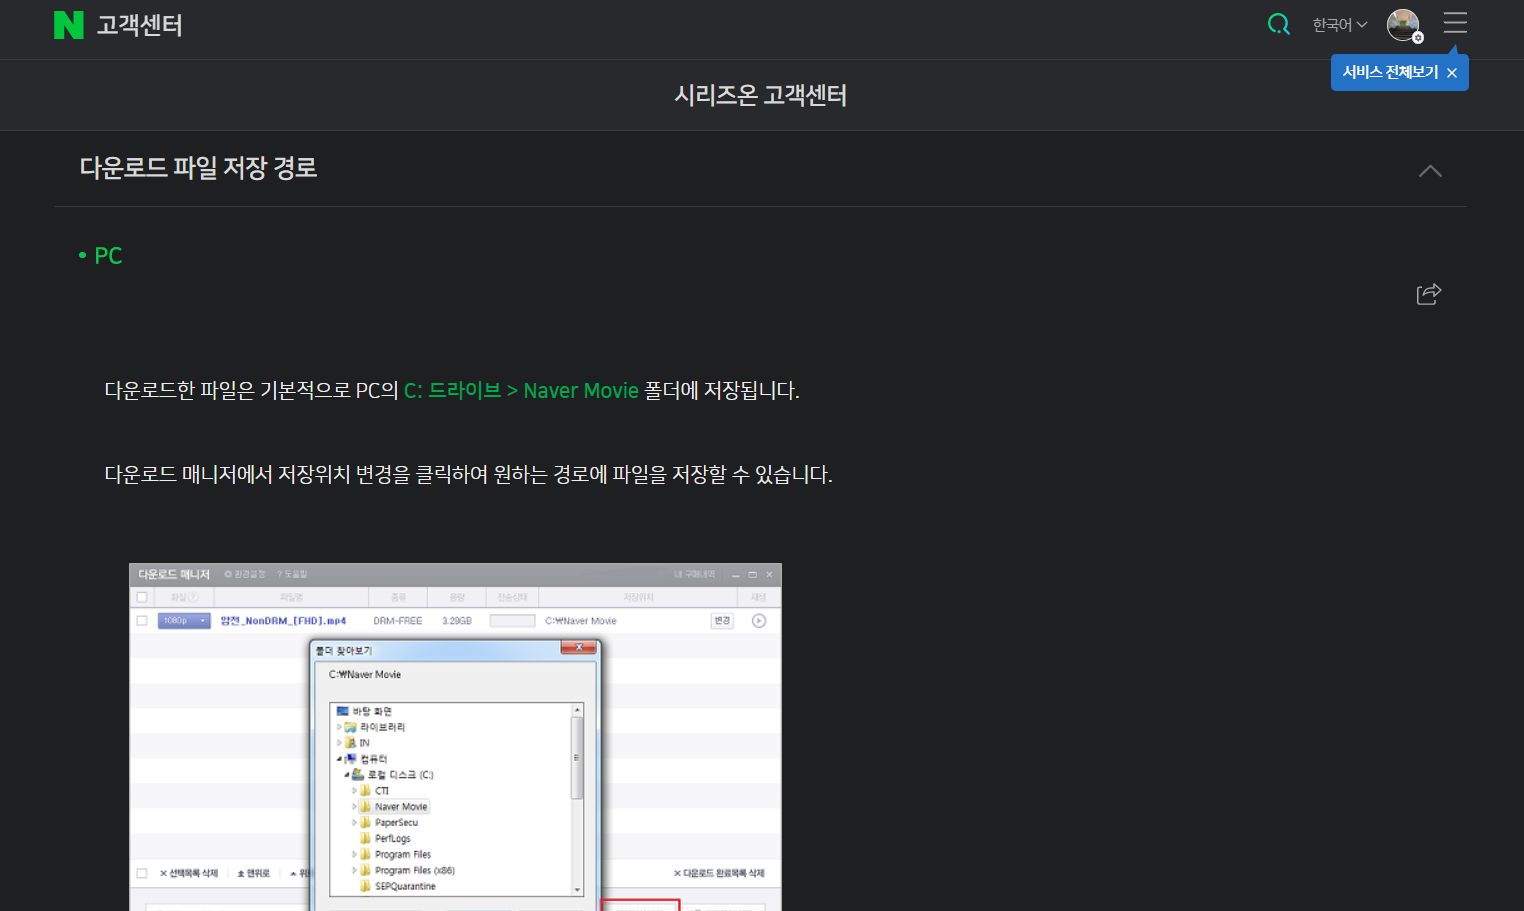
Task: Open search with the magnifier icon
Action: point(1278,23)
